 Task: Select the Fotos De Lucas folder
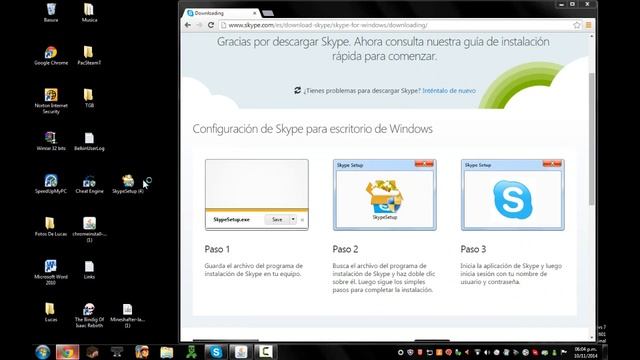(51, 227)
